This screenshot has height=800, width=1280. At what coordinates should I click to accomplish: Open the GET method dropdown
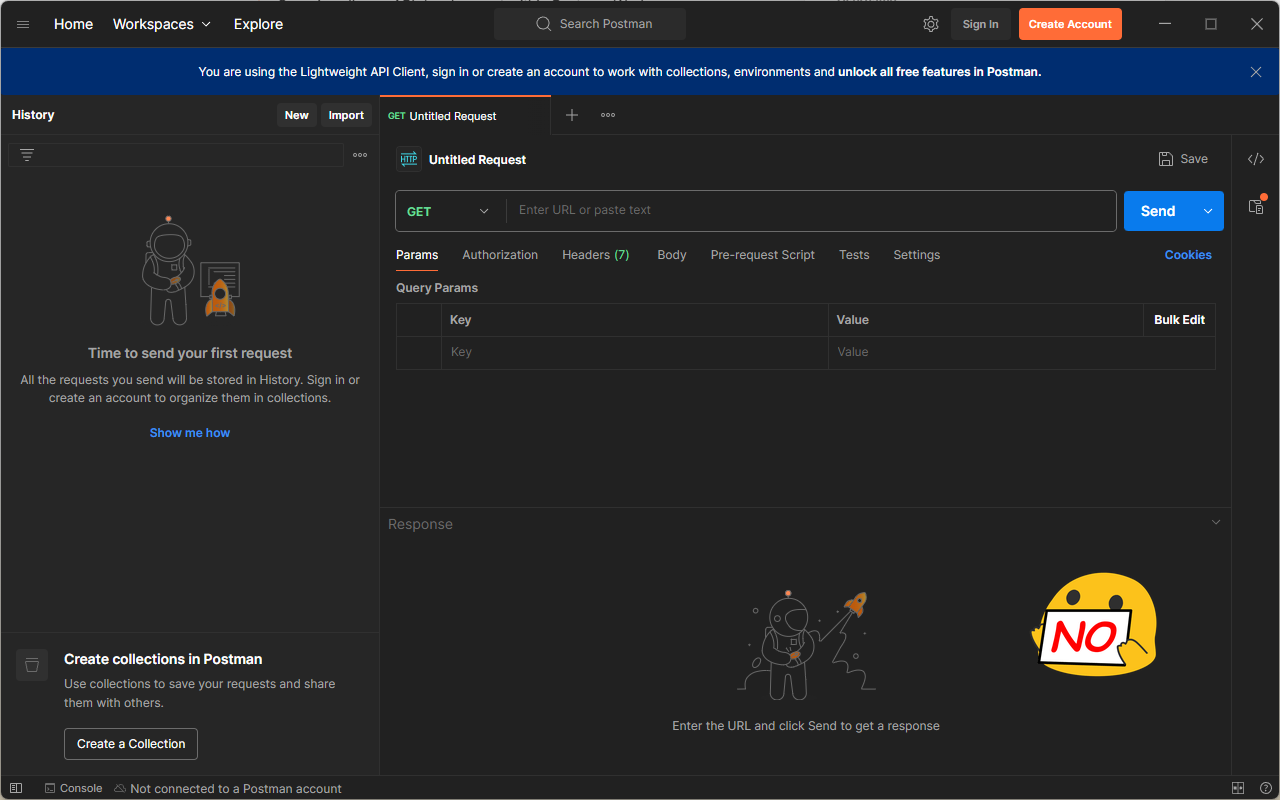point(450,211)
